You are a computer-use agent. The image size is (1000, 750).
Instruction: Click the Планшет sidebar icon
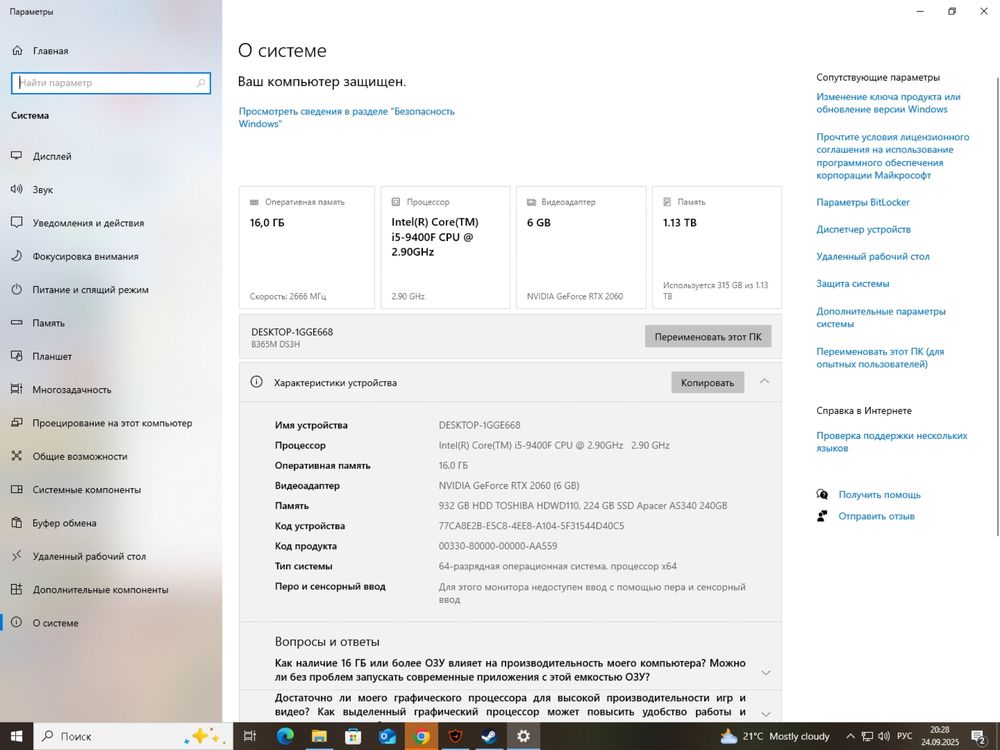tap(17, 356)
